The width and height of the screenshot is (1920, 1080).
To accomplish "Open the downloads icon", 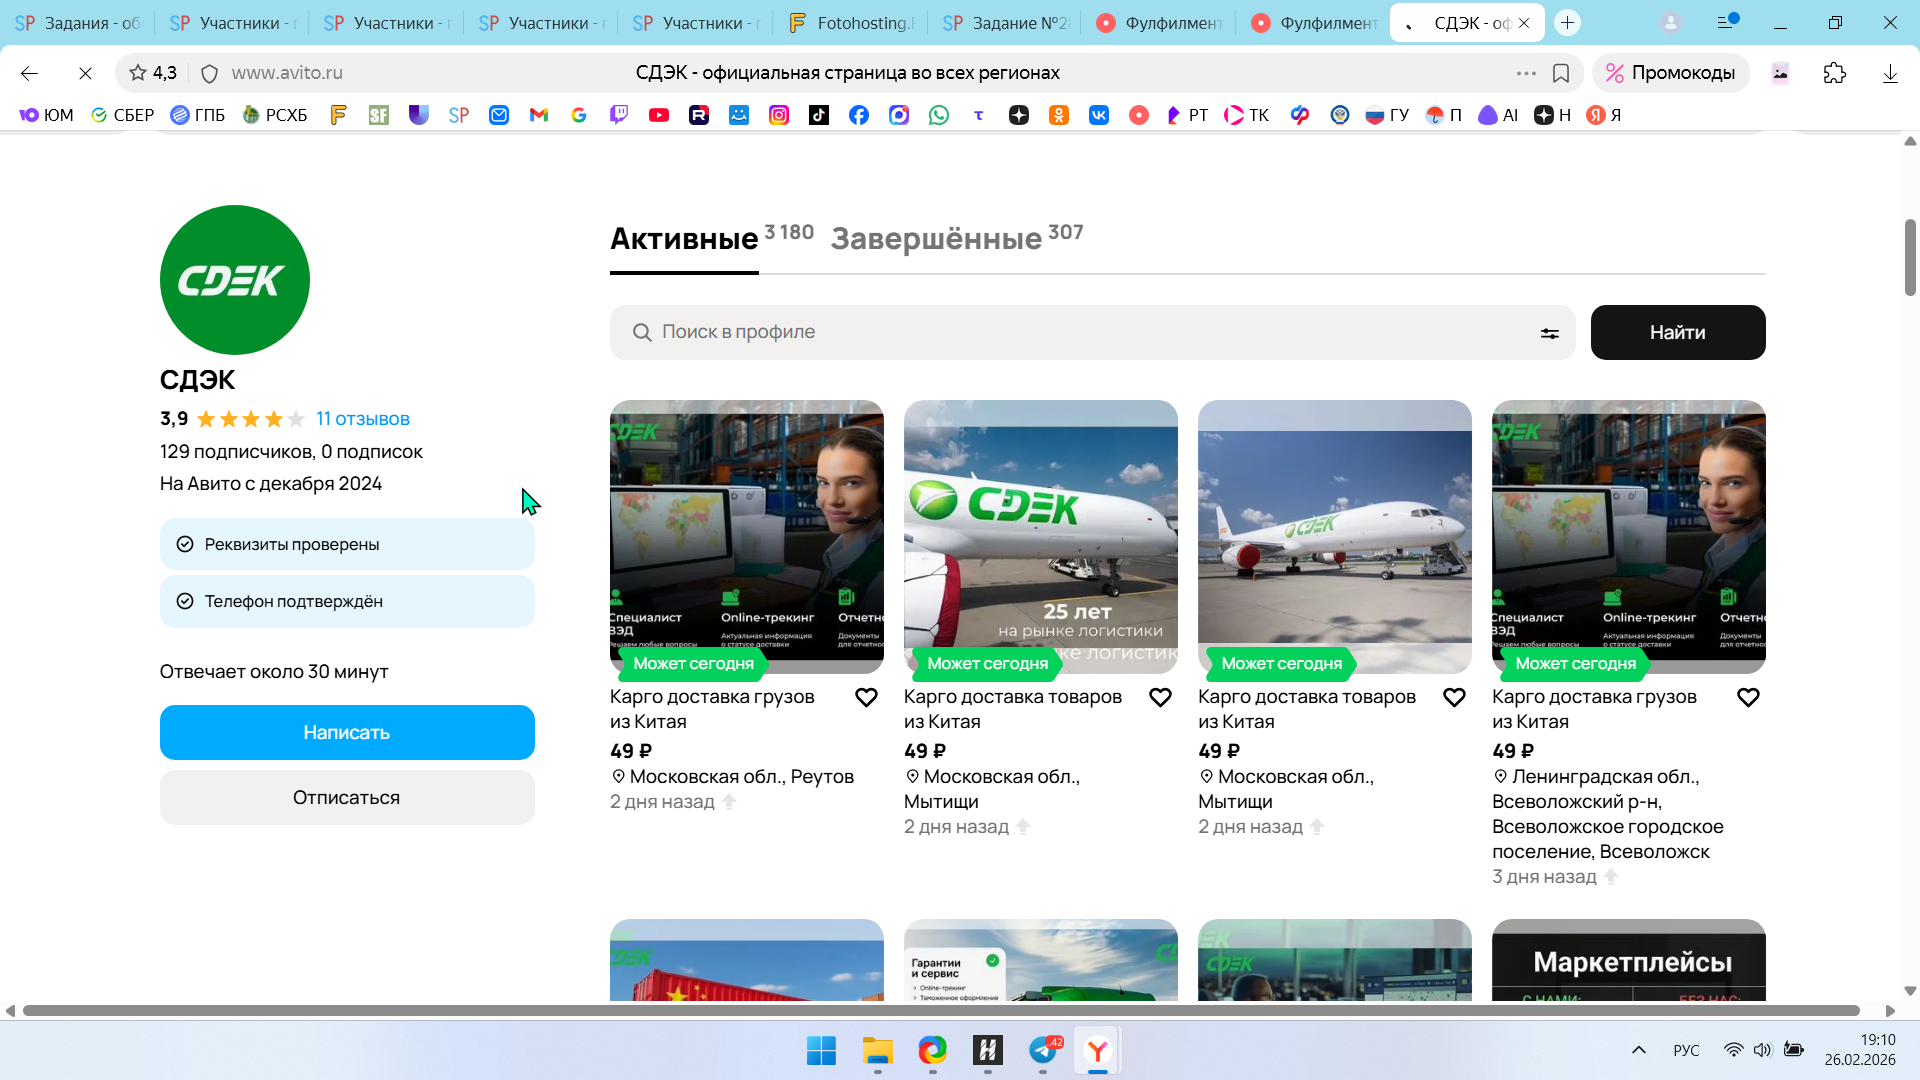I will [x=1889, y=73].
